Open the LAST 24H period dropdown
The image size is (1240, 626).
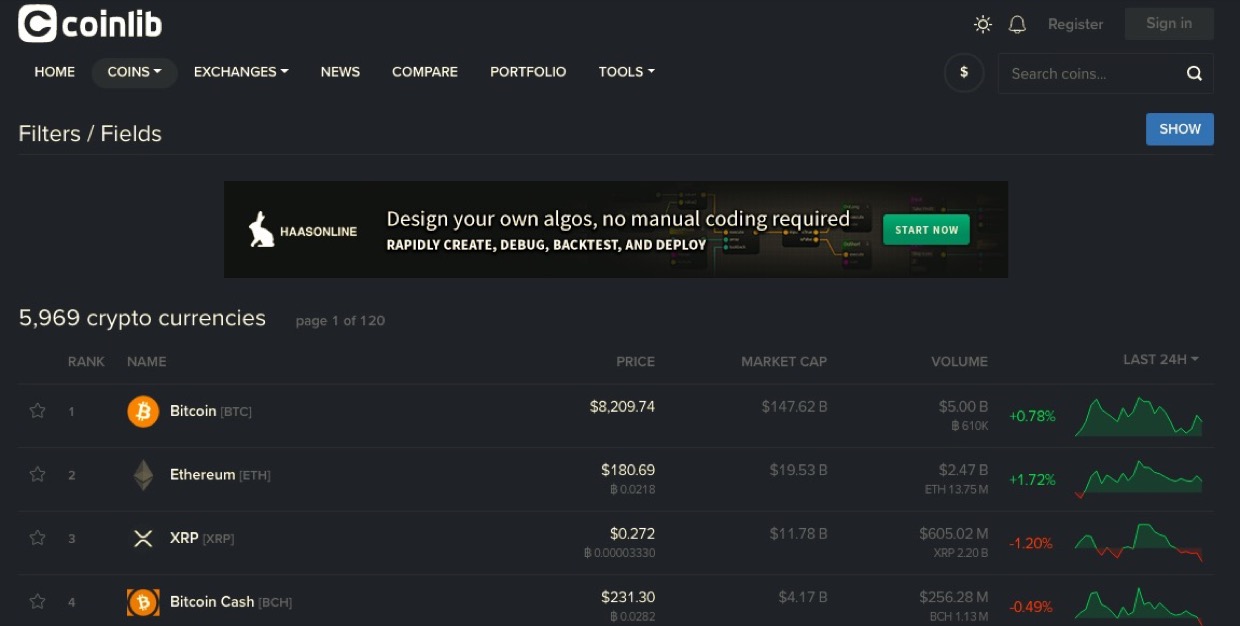pyautogui.click(x=1160, y=360)
